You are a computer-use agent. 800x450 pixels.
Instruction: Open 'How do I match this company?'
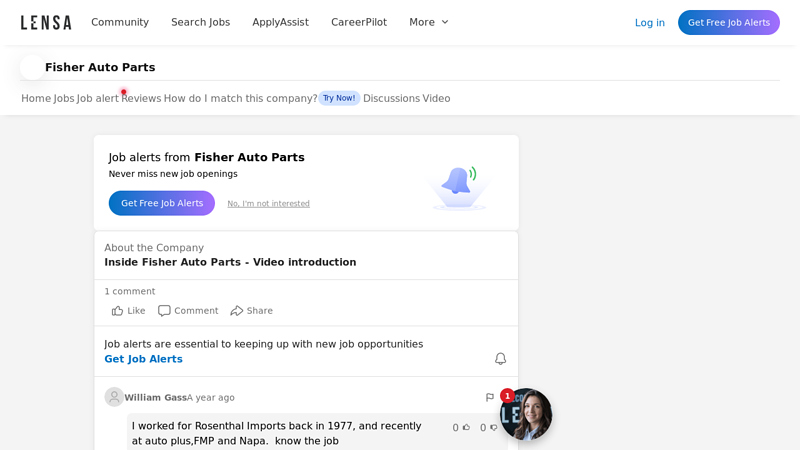click(x=240, y=98)
